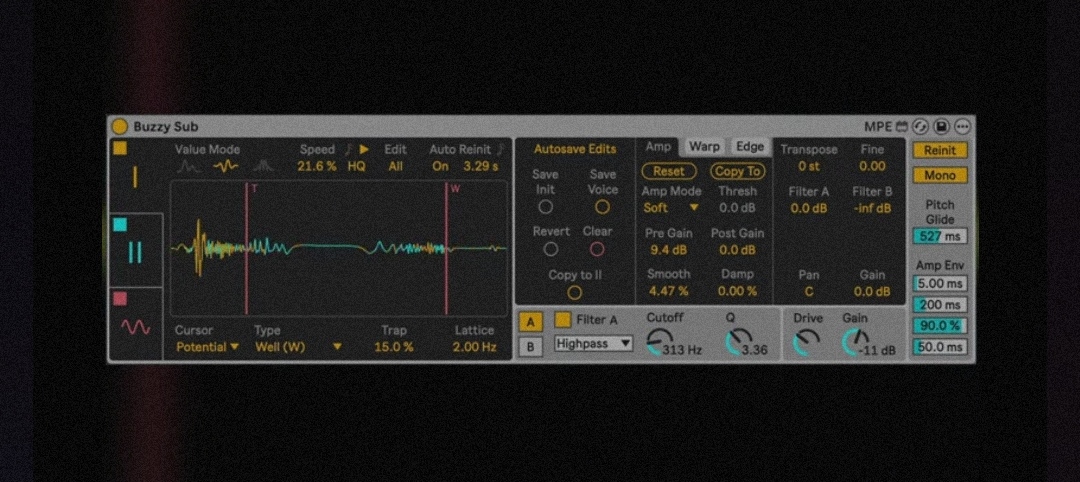This screenshot has height=482, width=1080.
Task: Click the pink Clear circle button
Action: (597, 249)
